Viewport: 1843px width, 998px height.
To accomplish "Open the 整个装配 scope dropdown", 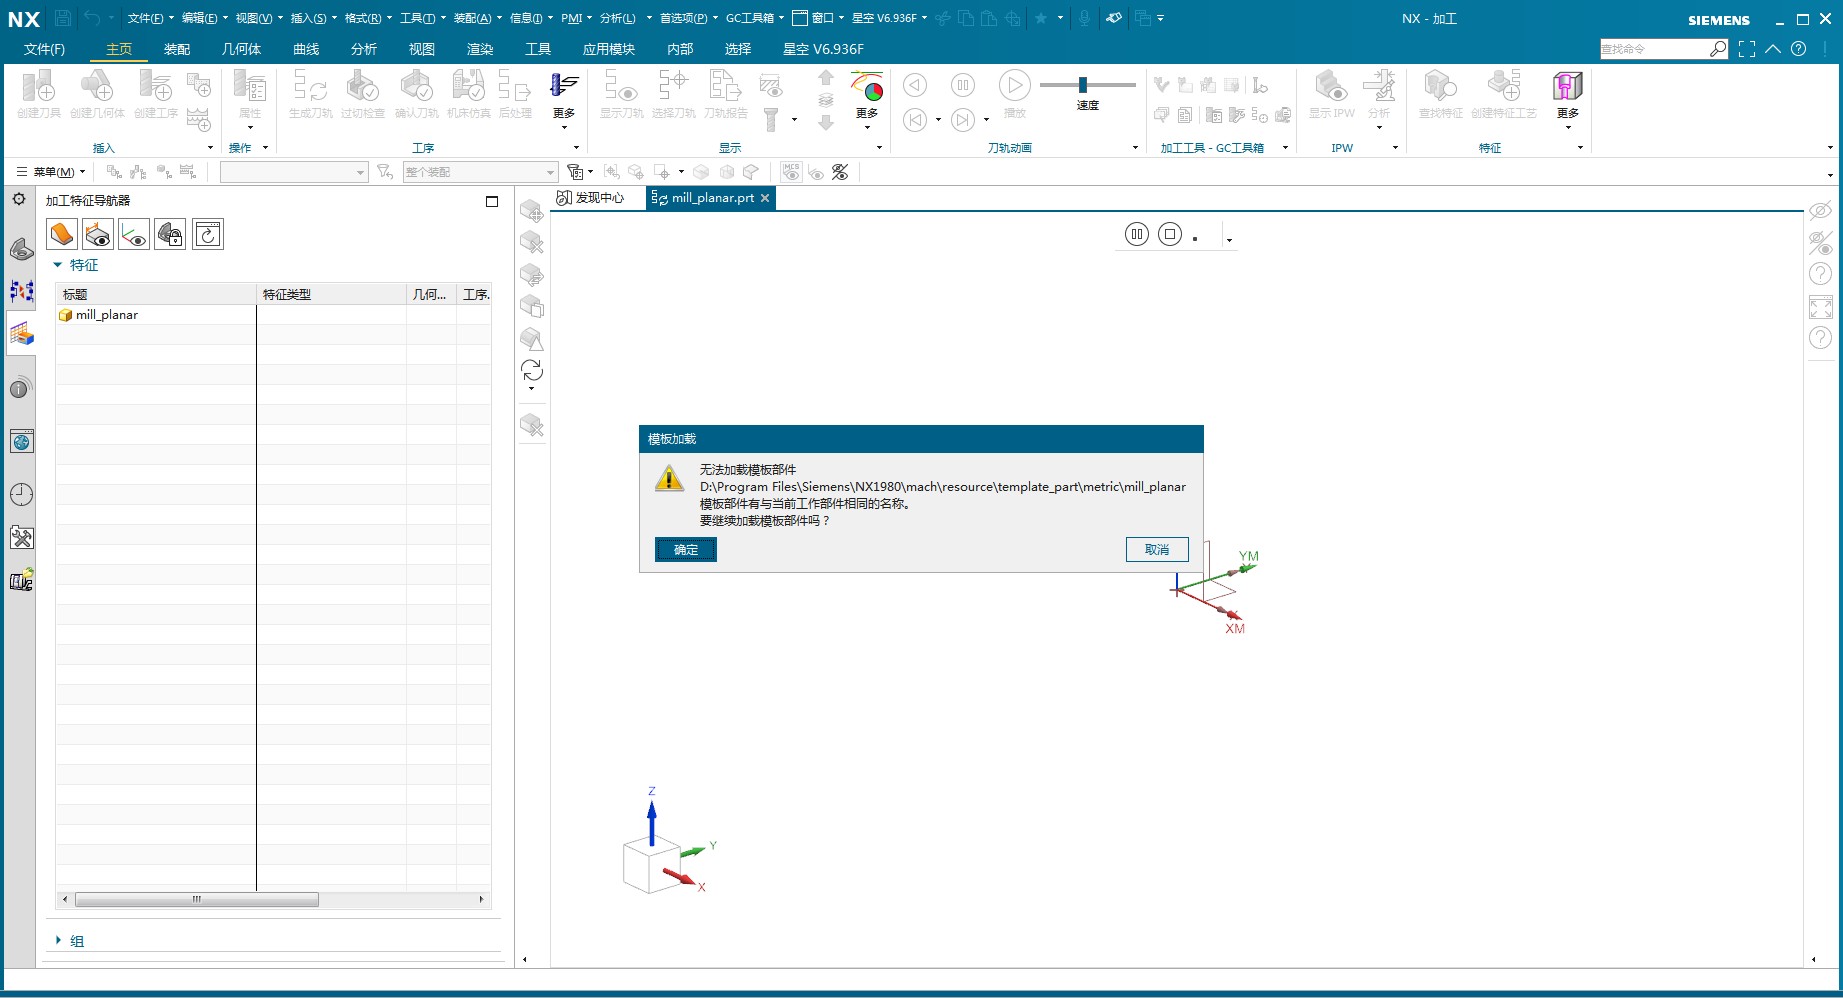I will click(480, 172).
